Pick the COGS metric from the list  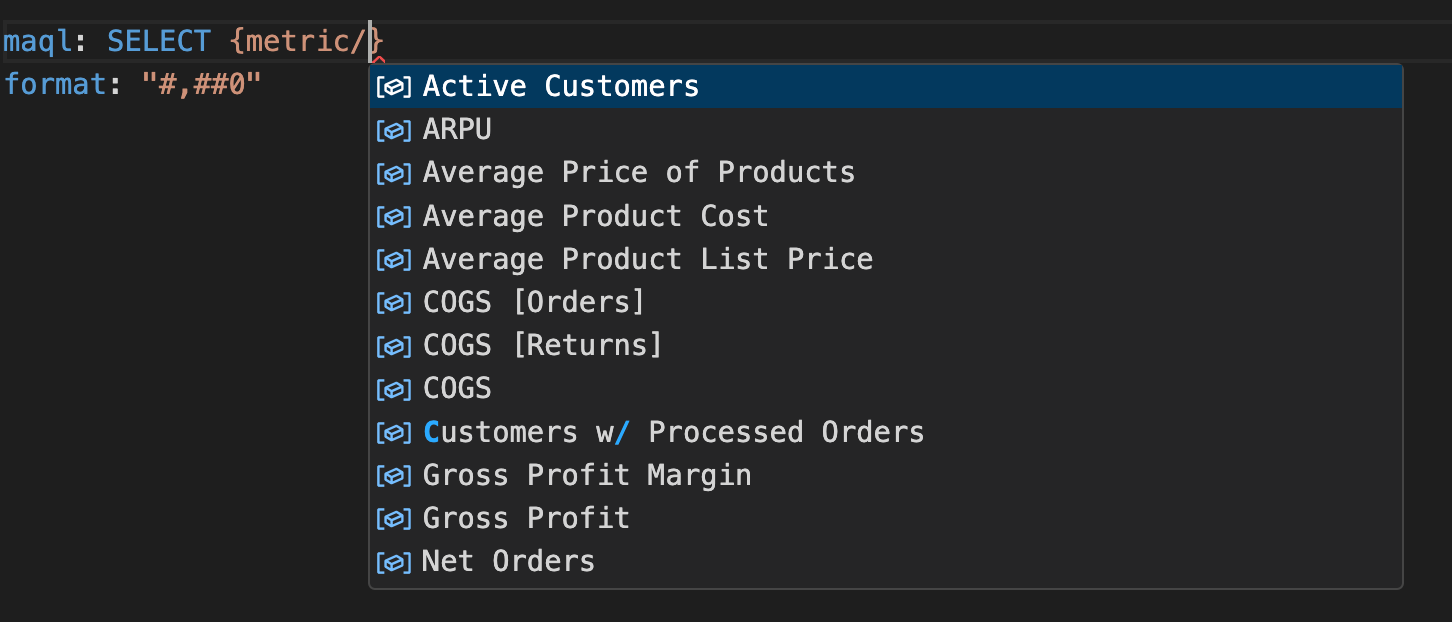pyautogui.click(x=456, y=388)
